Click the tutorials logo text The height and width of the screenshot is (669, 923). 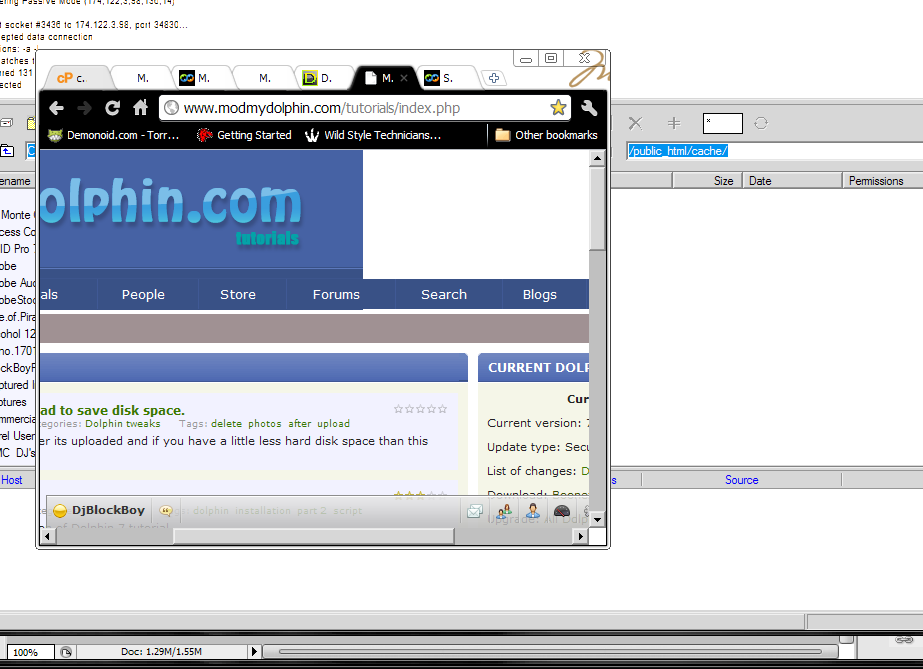coord(267,238)
